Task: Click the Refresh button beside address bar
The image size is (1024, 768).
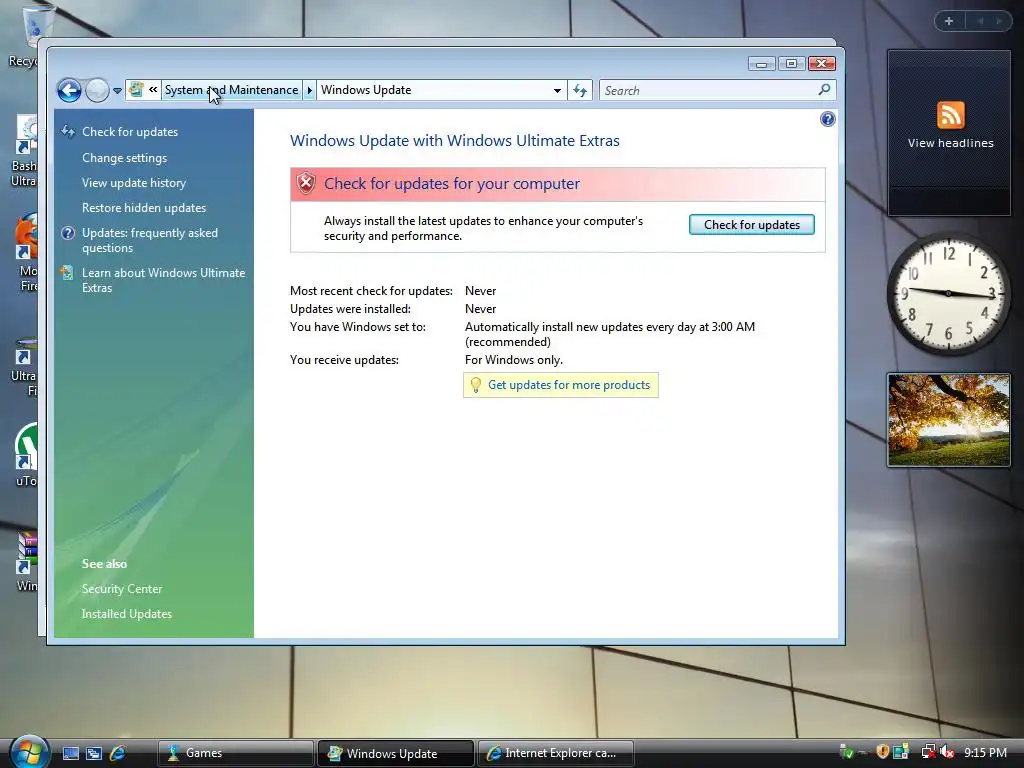Action: [580, 91]
